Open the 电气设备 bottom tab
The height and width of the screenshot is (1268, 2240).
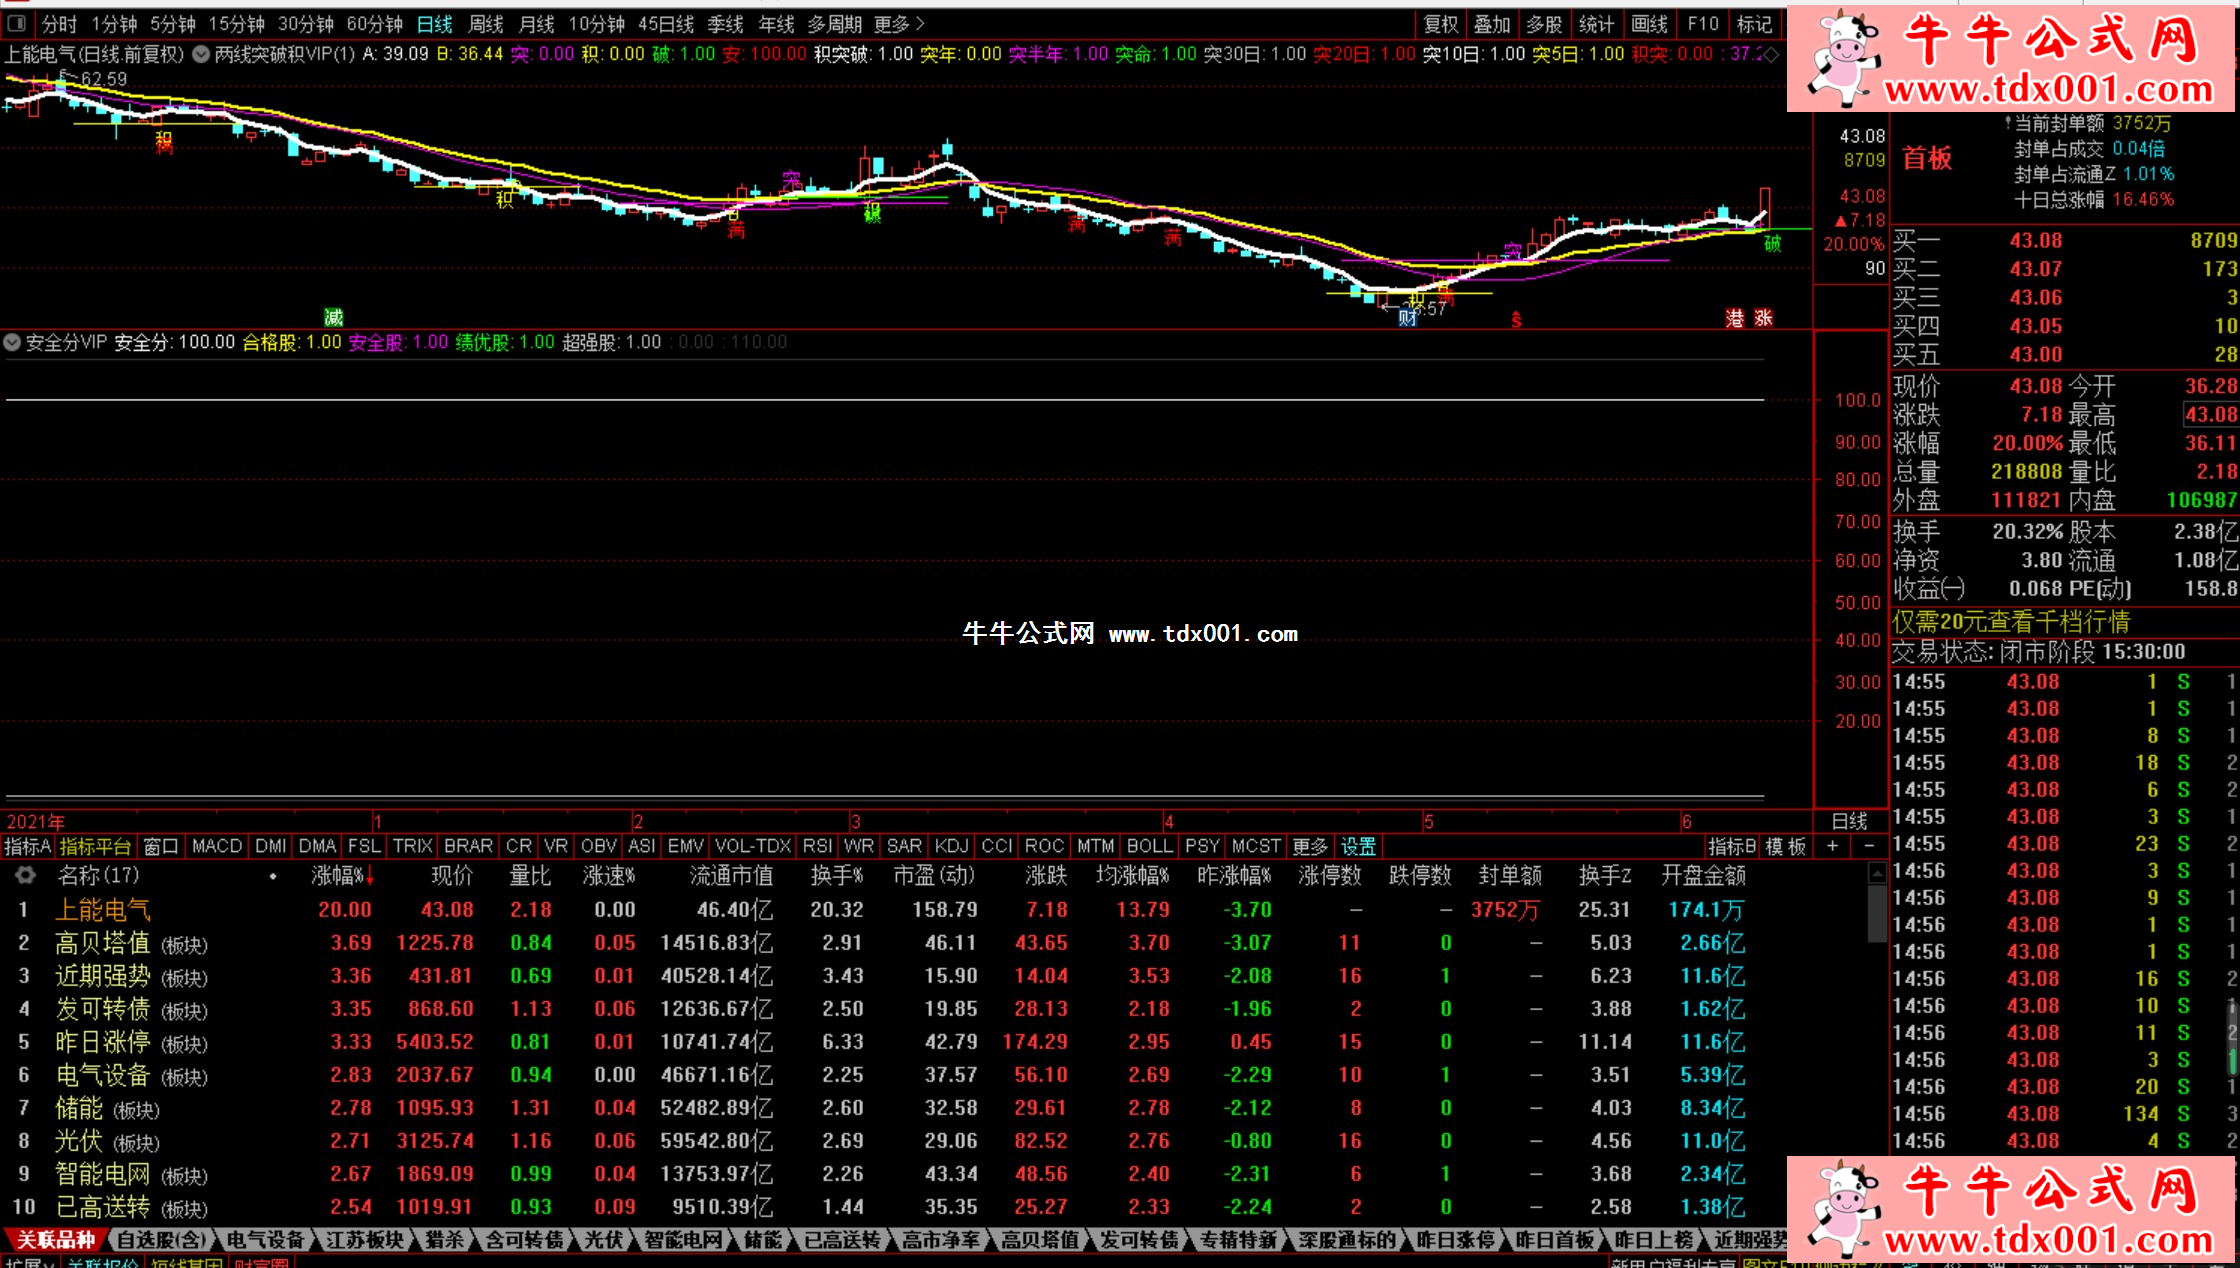[265, 1239]
